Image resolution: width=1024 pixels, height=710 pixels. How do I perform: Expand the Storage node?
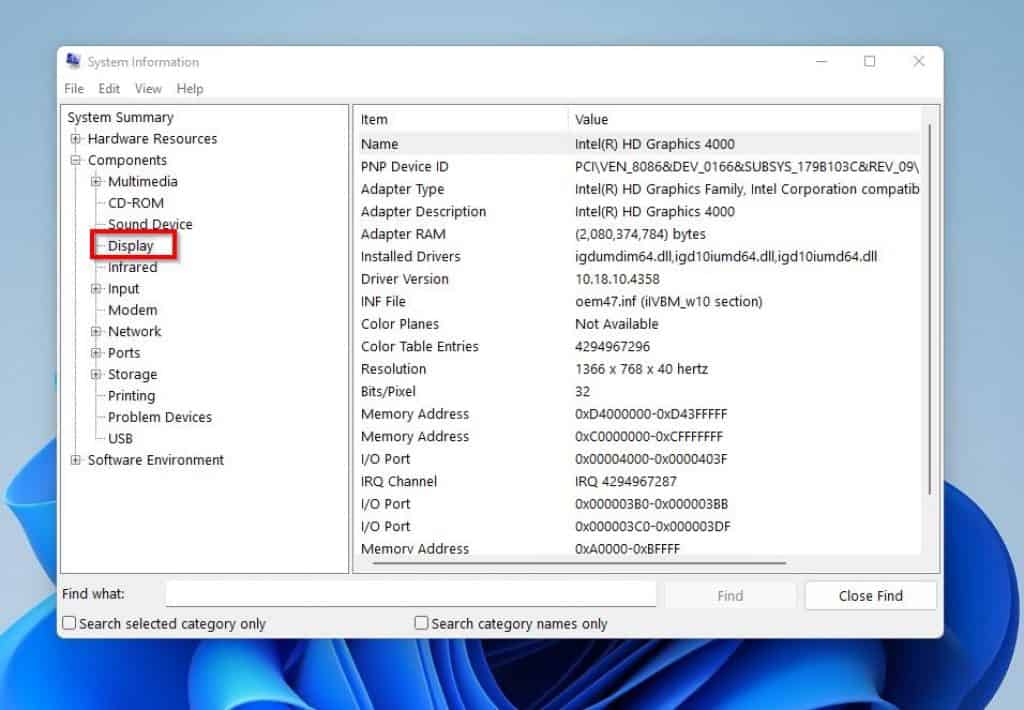point(96,374)
